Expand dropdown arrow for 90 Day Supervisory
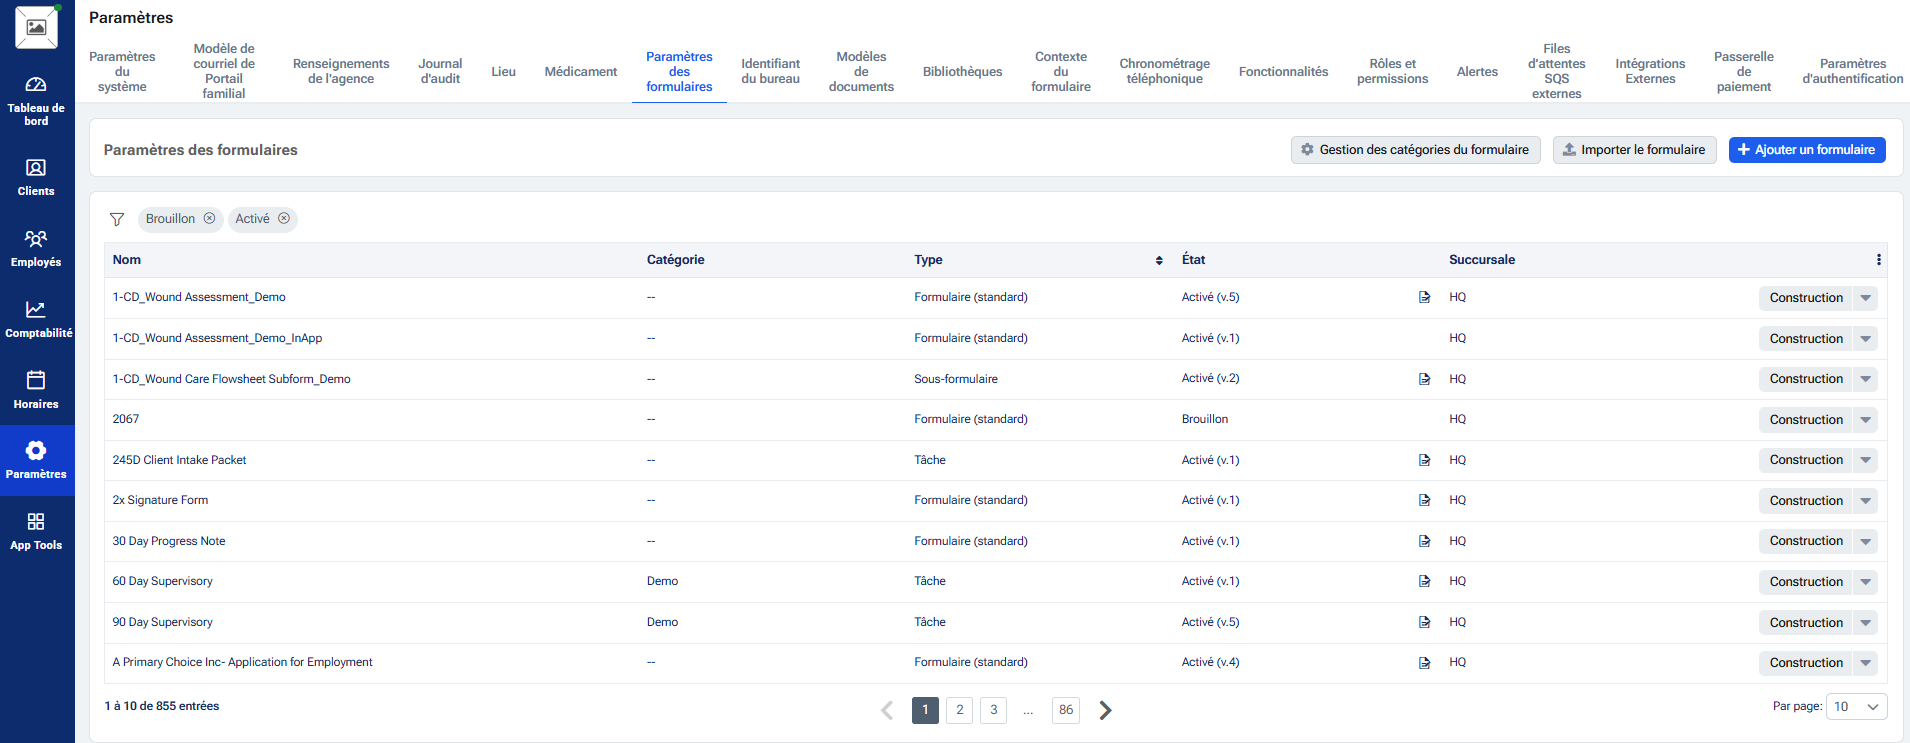Screen dimensions: 1910x743 pos(1865,623)
